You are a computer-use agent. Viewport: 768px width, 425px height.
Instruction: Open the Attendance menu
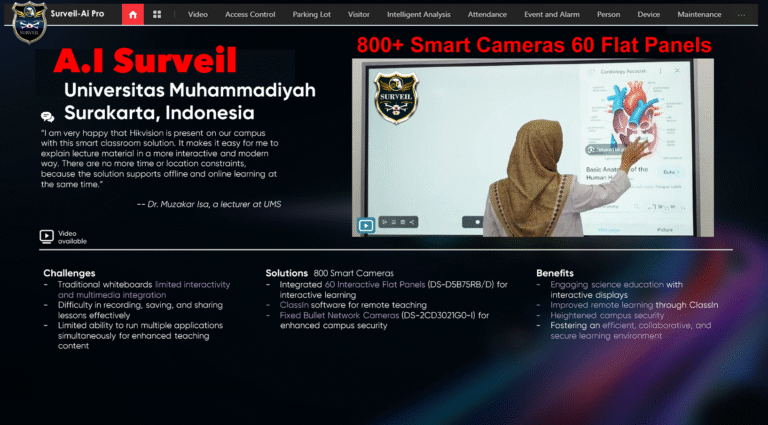(x=487, y=15)
